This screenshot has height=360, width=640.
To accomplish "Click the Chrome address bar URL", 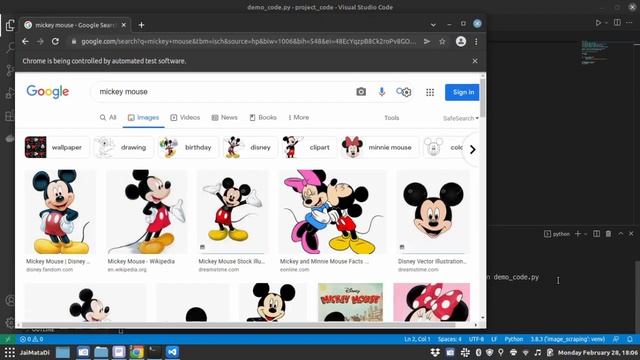I will [248, 42].
